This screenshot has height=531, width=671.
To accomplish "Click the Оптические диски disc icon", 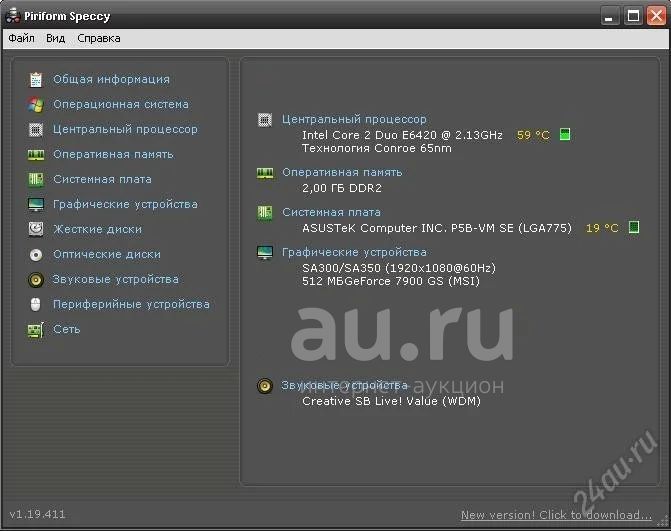I will tap(36, 255).
